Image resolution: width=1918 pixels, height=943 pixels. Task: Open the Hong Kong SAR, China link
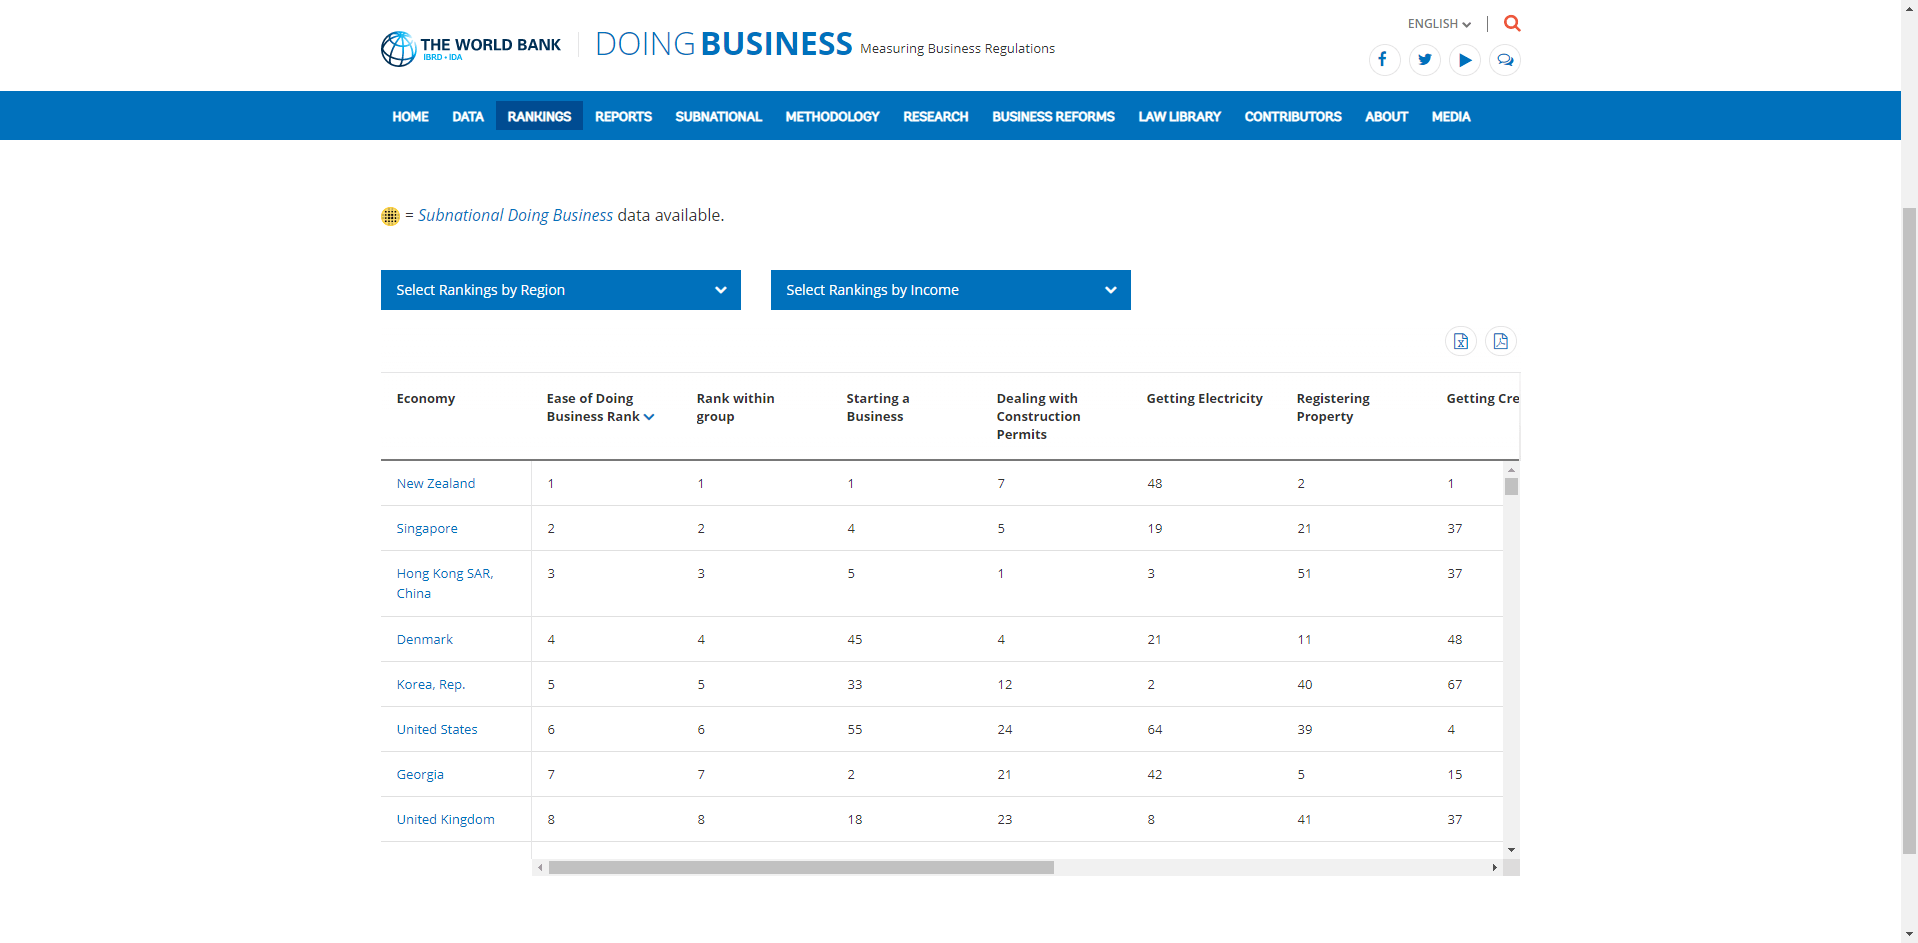(x=445, y=583)
